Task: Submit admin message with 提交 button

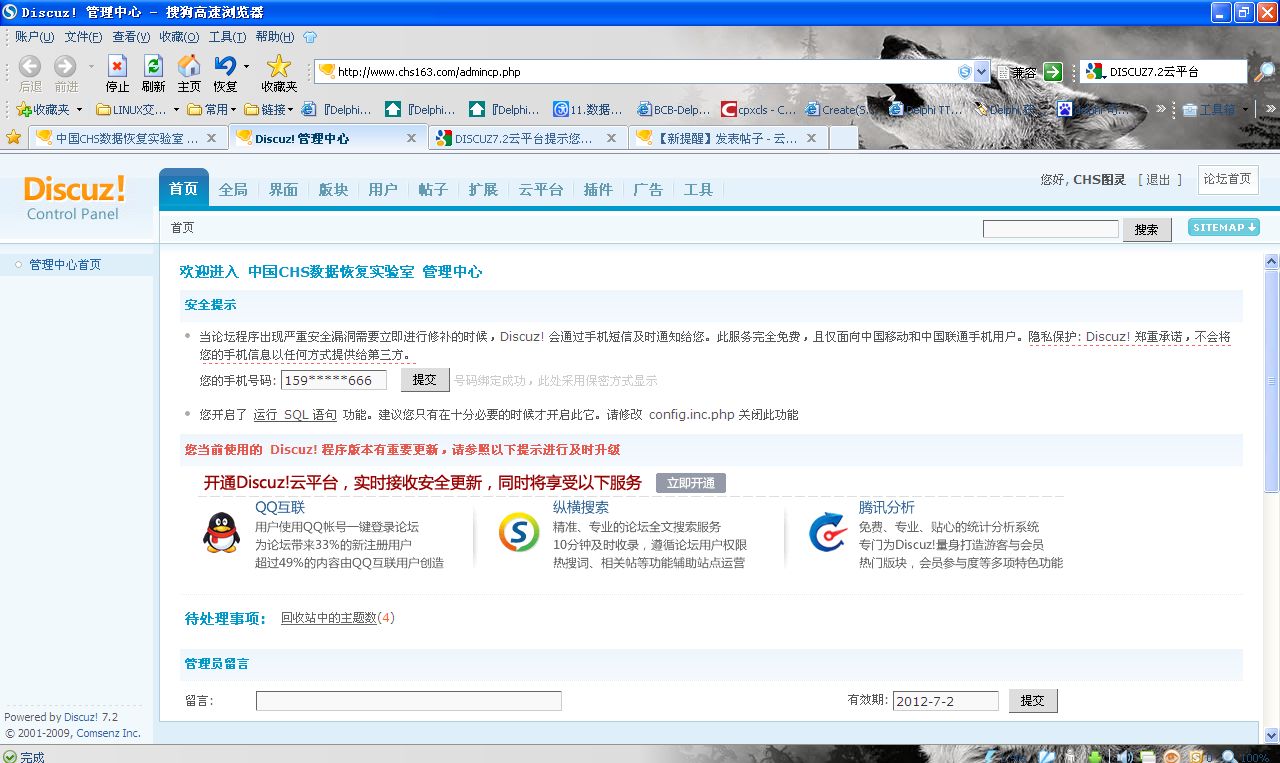Action: 1033,701
